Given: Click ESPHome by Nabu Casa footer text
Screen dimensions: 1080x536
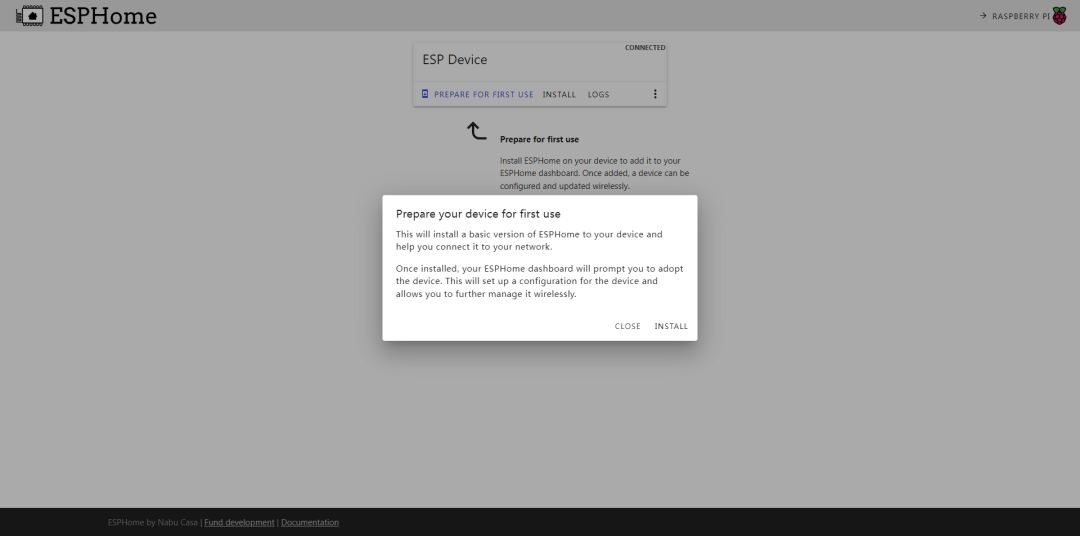Looking at the screenshot, I should (x=153, y=522).
